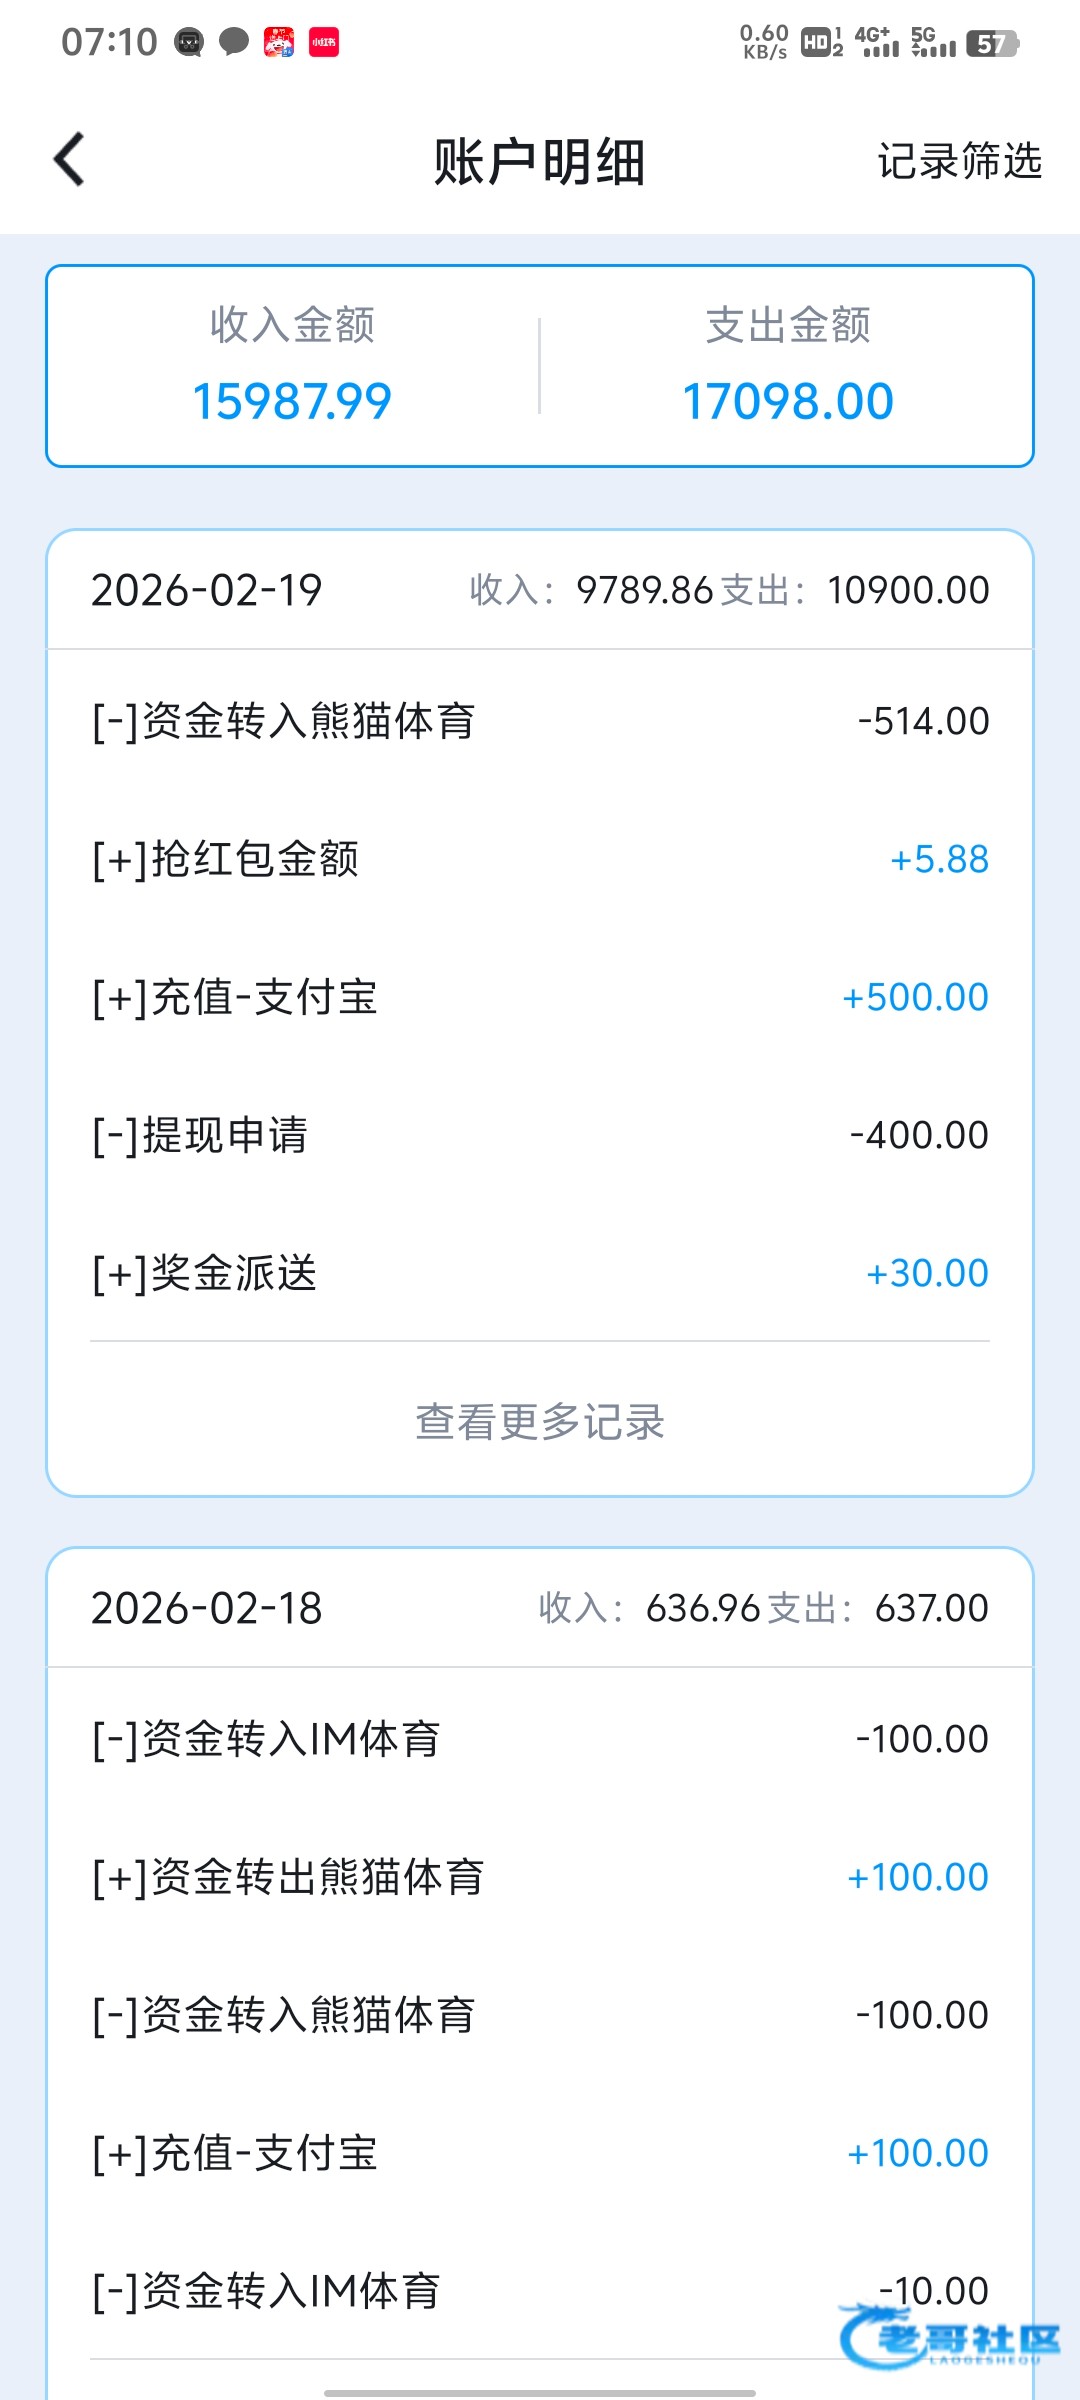Open the 记录筛选 record filter
The image size is (1080, 2400).
pyautogui.click(x=959, y=161)
